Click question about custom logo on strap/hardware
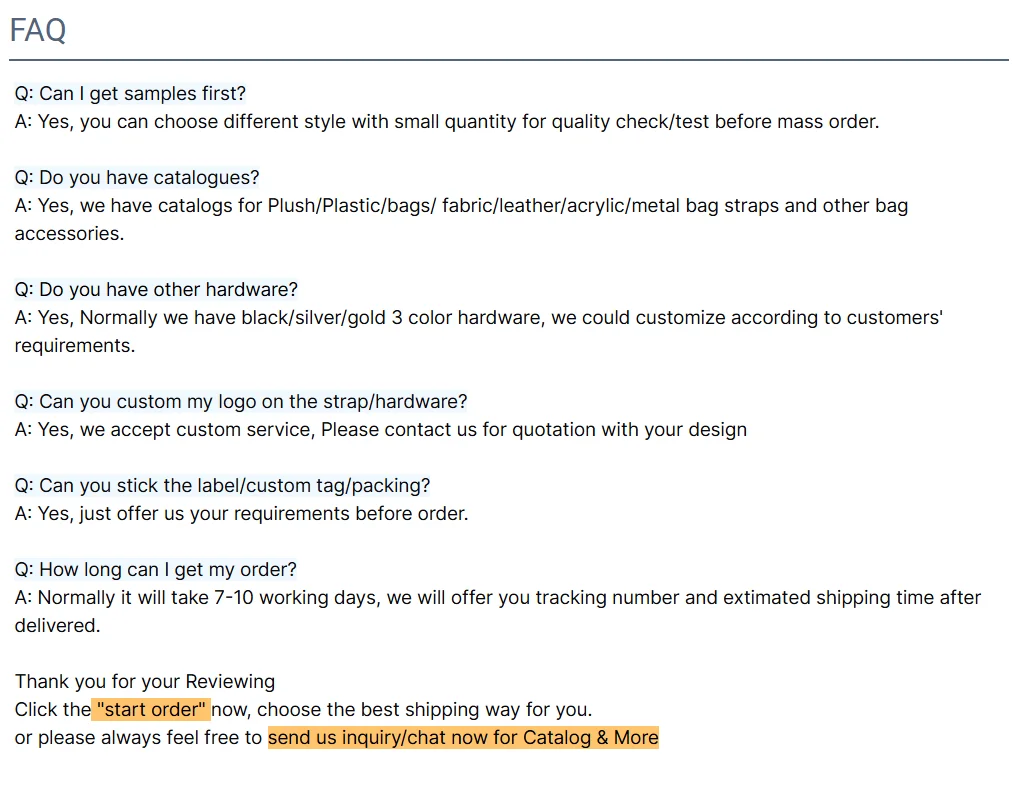 241,401
